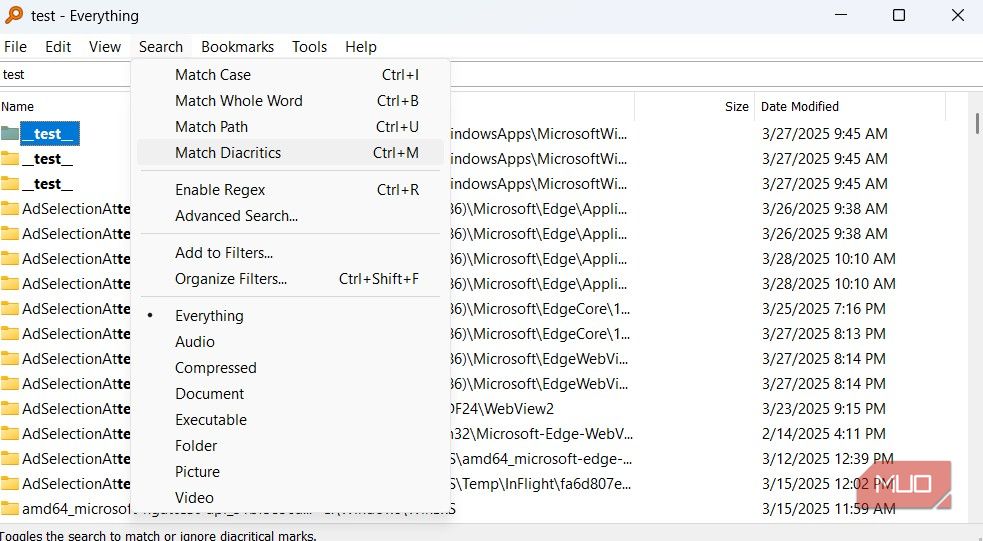Select the Everything filter
Image resolution: width=983 pixels, height=541 pixels.
tap(290, 316)
